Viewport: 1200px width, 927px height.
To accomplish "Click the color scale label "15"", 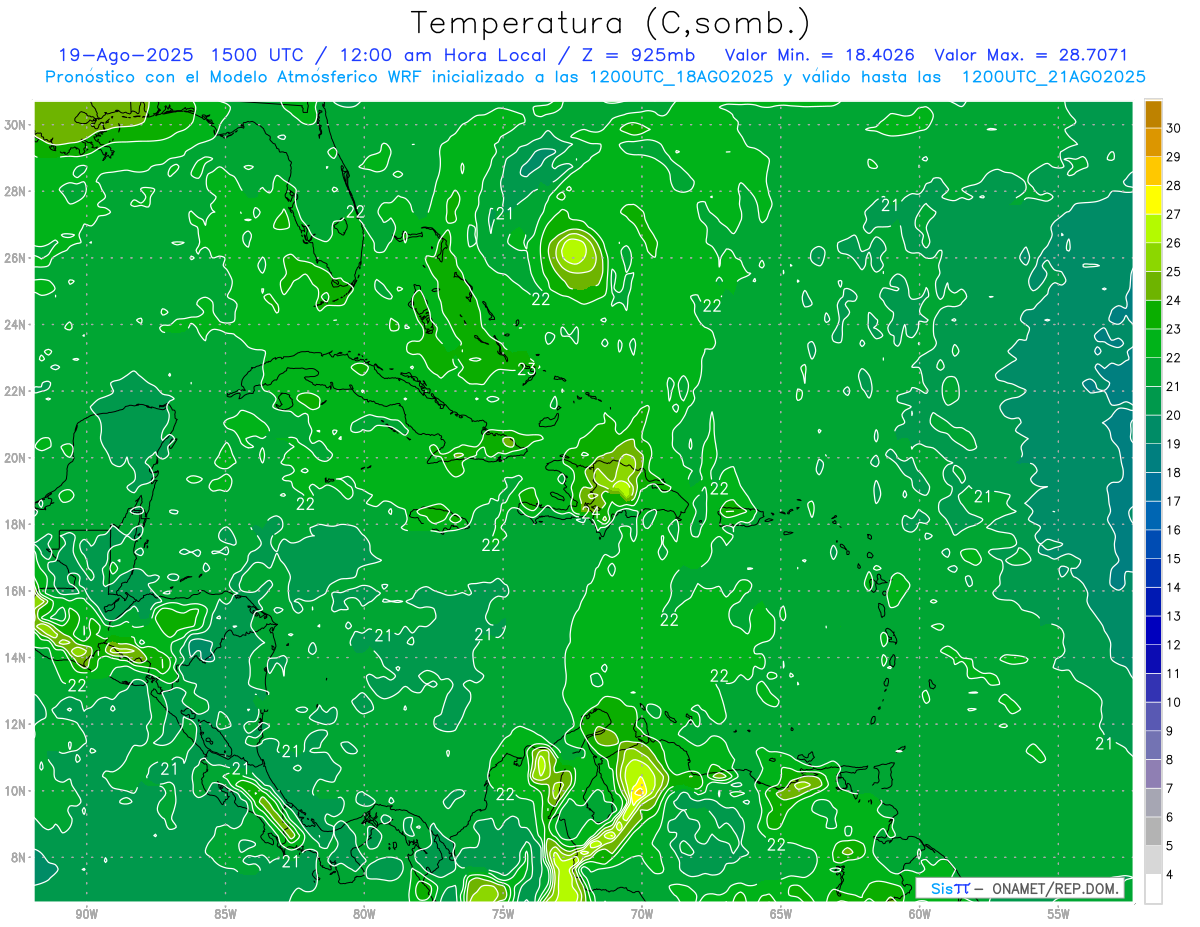I will tap(1173, 558).
